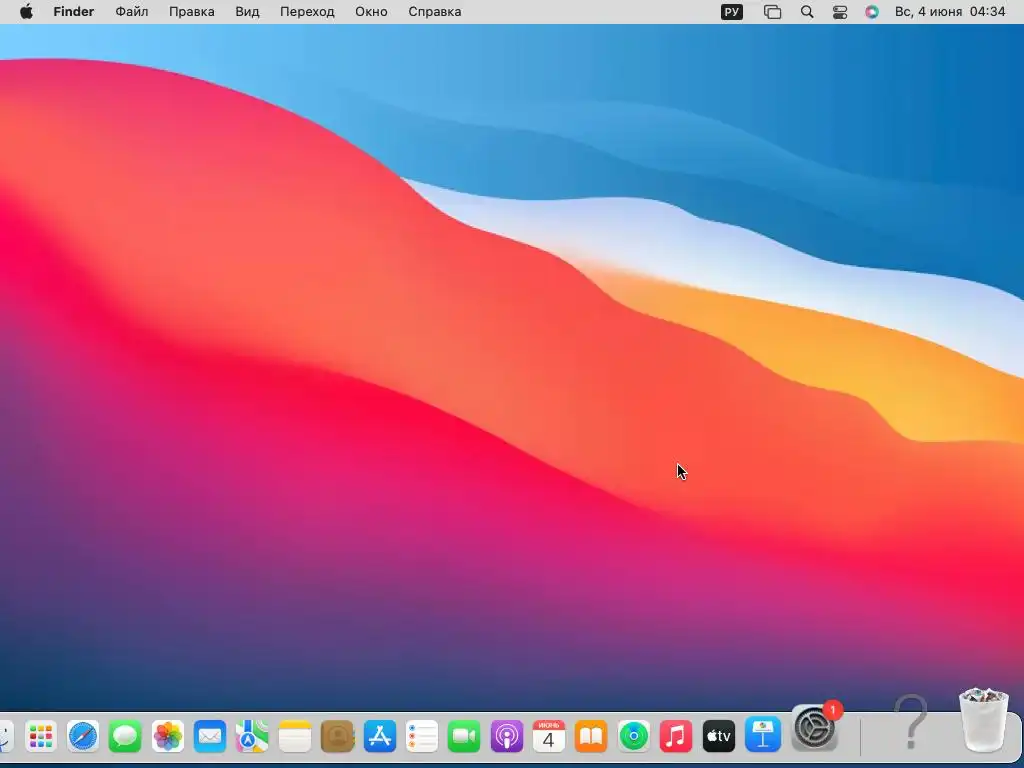This screenshot has width=1024, height=768.
Task: Open the Finder application menu
Action: [x=74, y=12]
